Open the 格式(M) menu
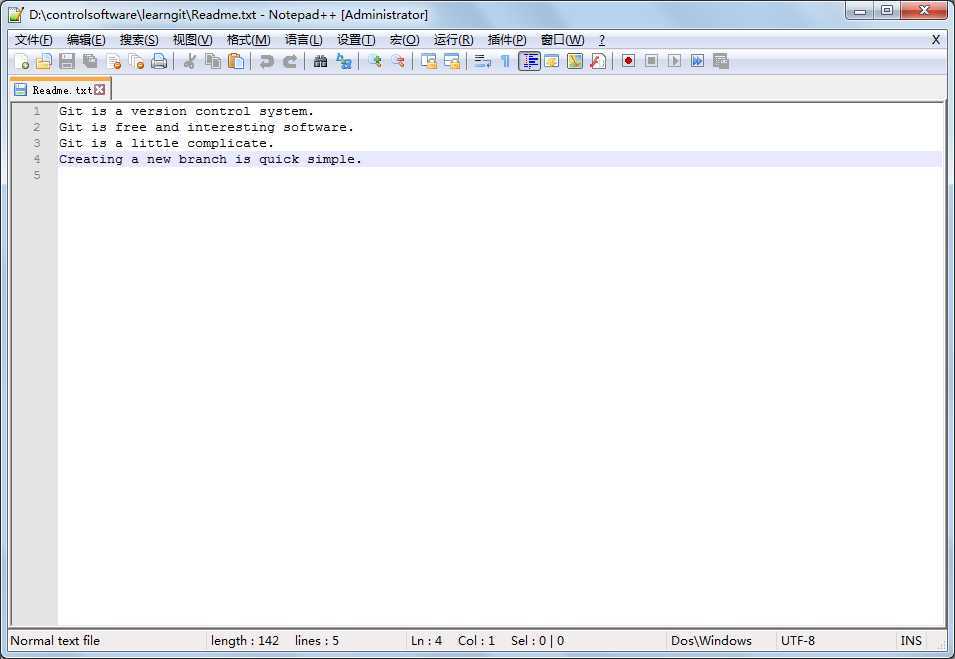 coord(248,40)
